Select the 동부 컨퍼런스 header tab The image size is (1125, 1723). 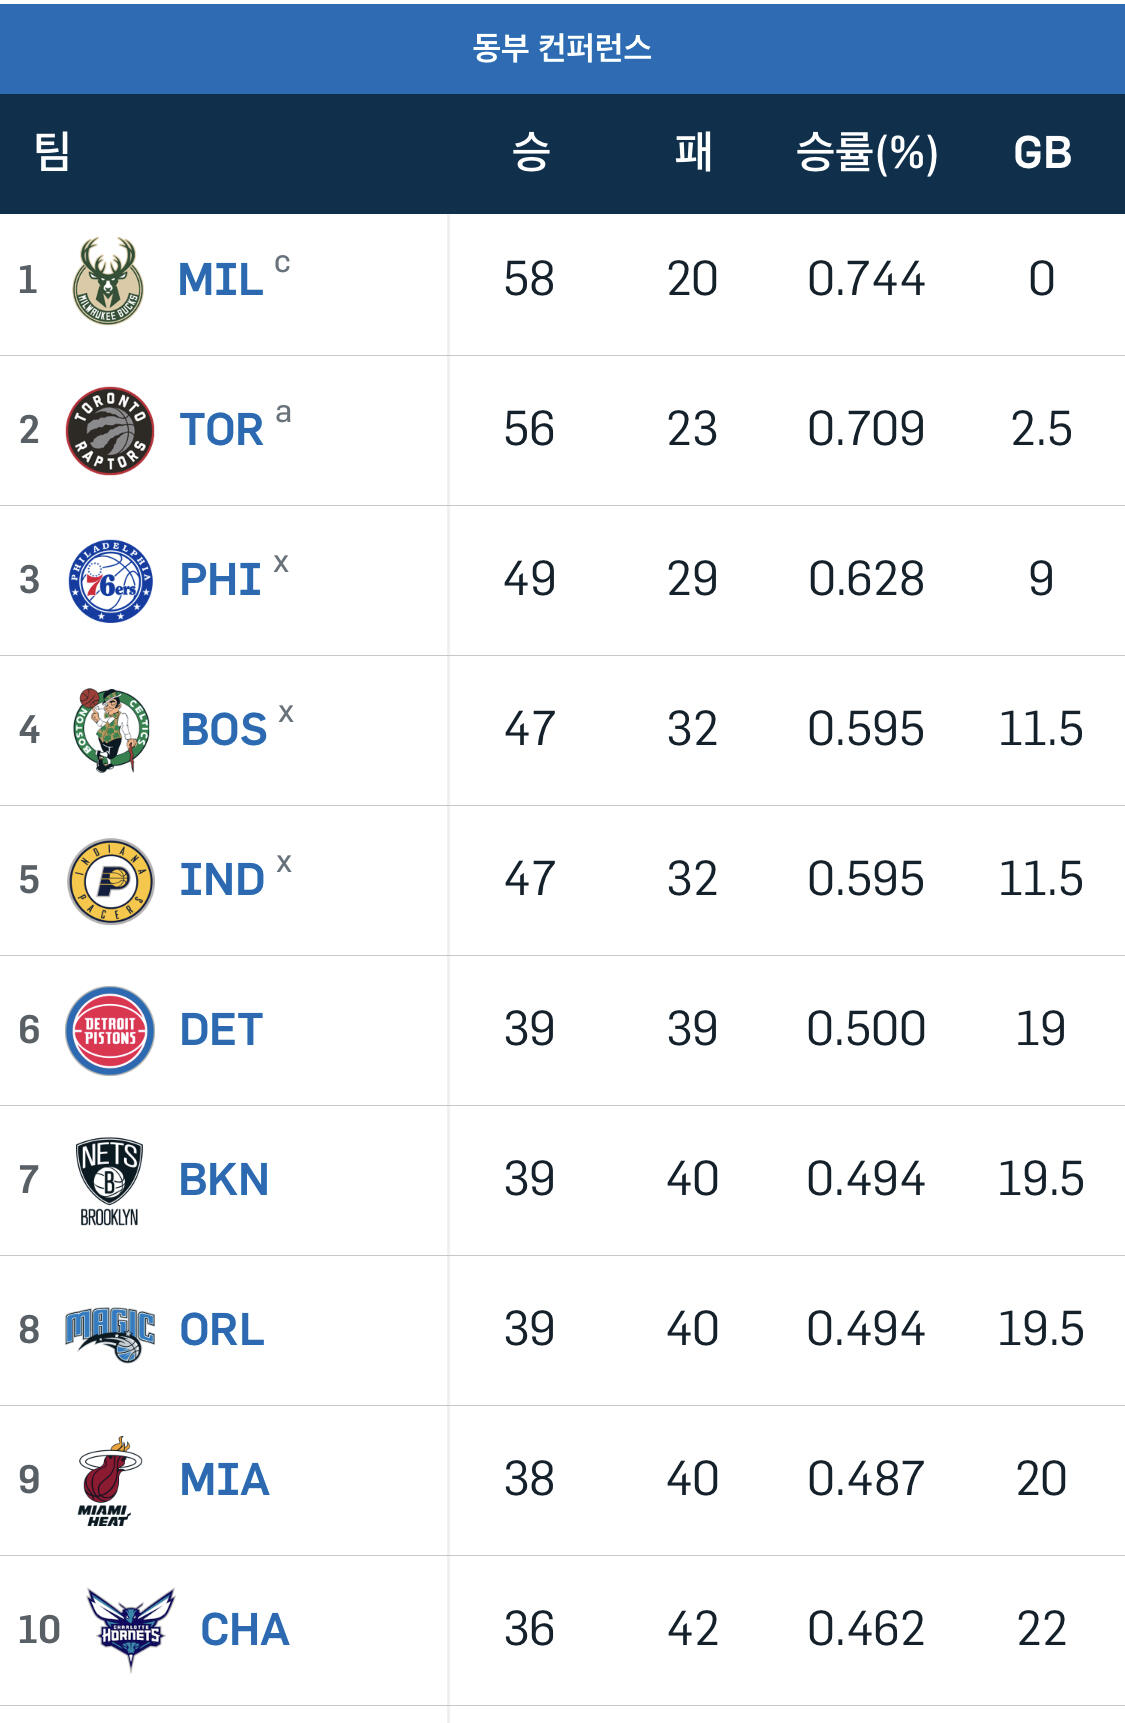pos(562,48)
